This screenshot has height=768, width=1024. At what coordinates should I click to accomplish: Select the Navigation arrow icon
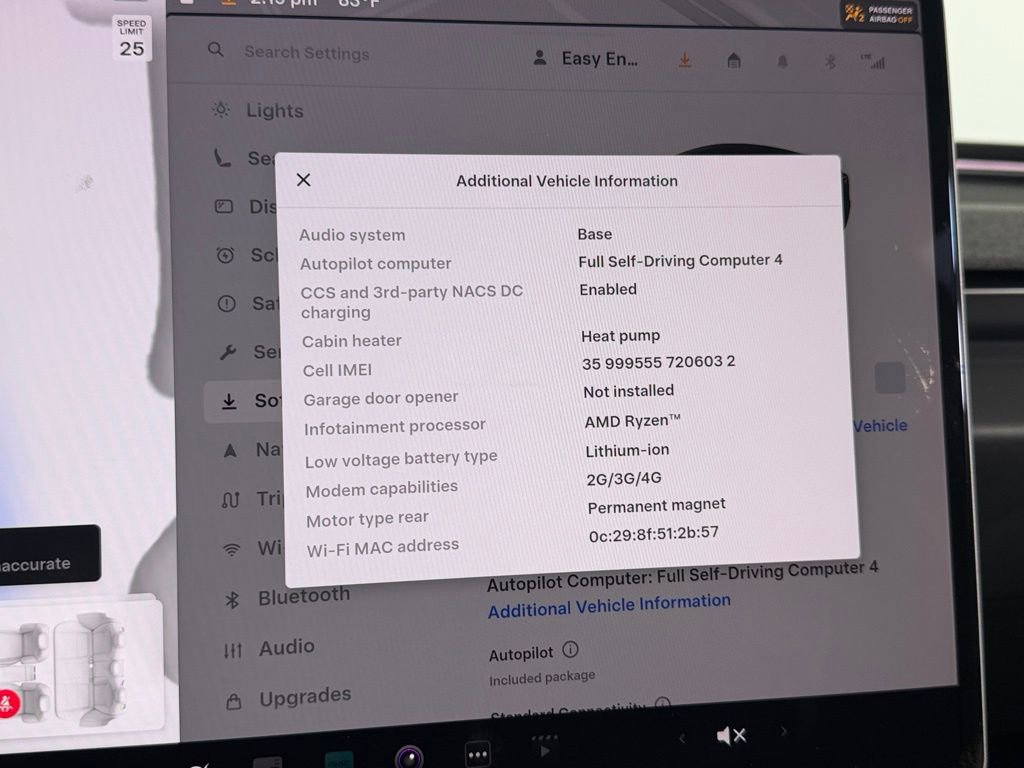point(231,449)
